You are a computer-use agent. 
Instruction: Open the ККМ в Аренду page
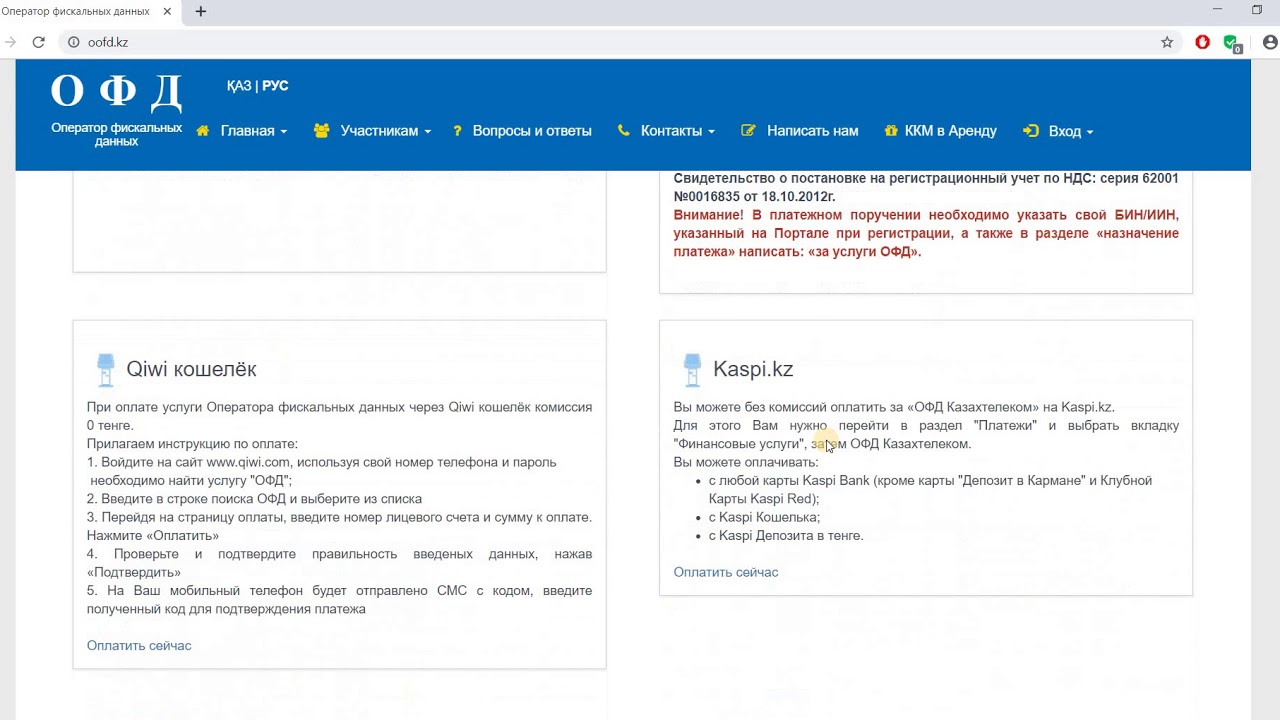951,131
